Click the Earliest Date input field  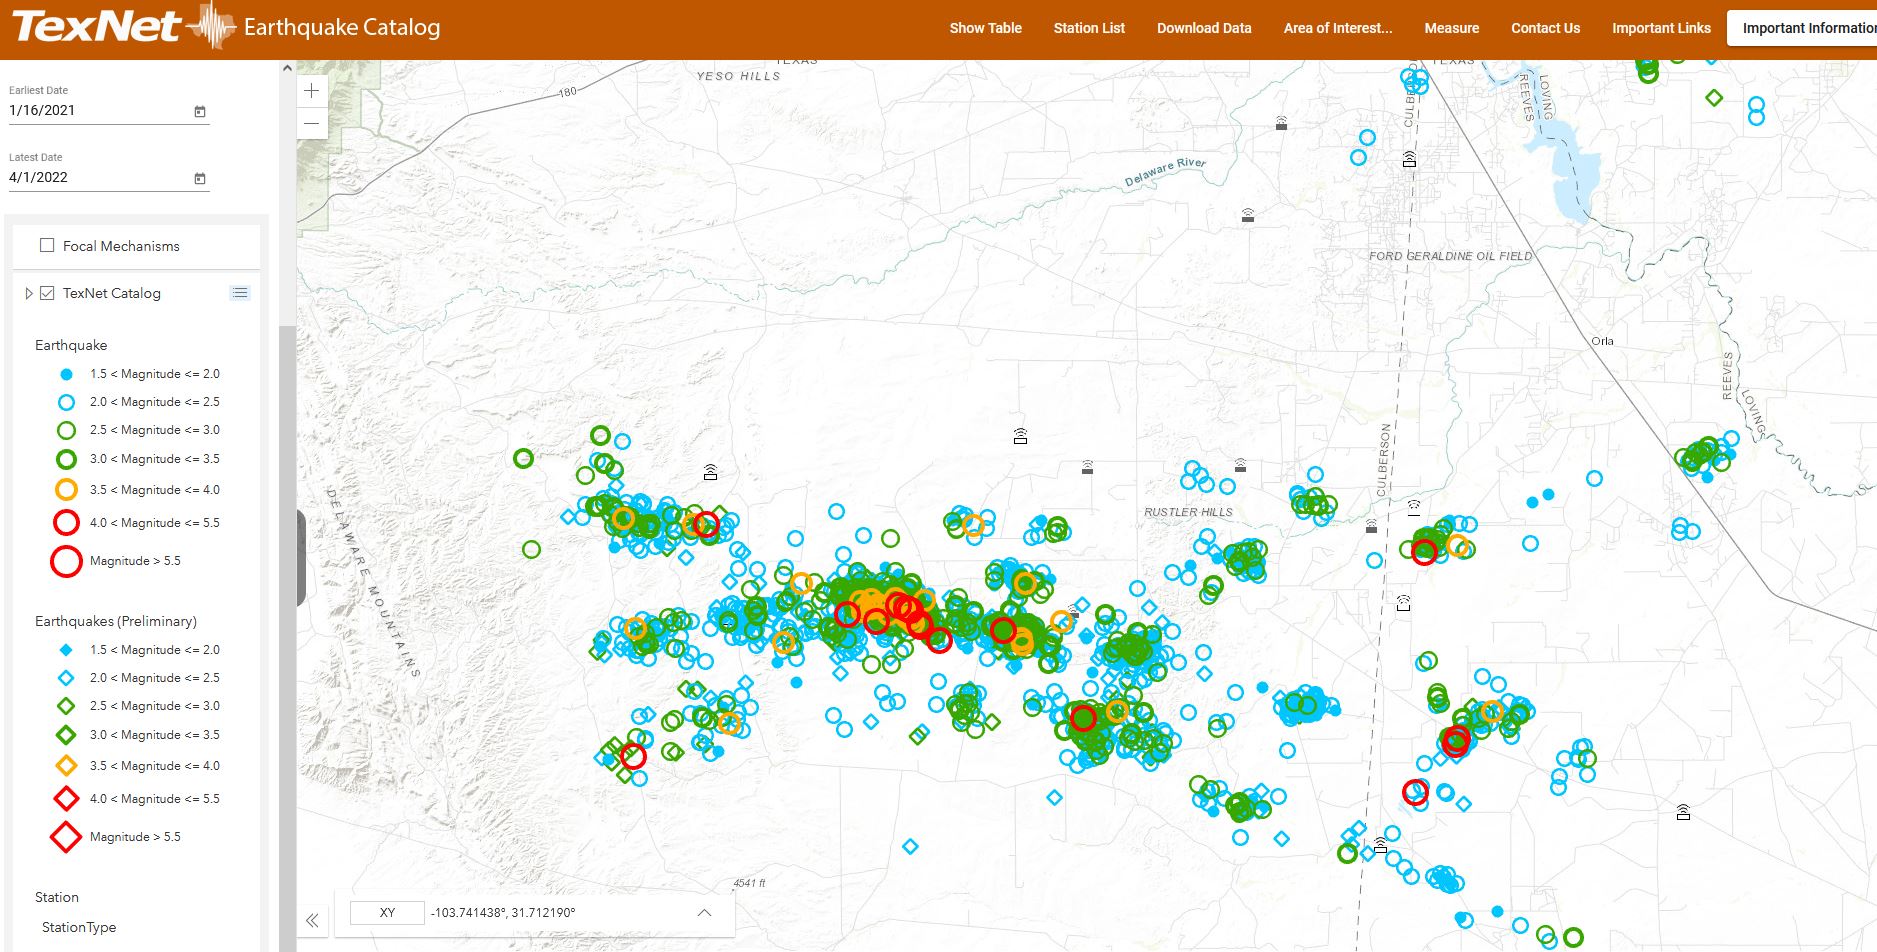(x=108, y=111)
